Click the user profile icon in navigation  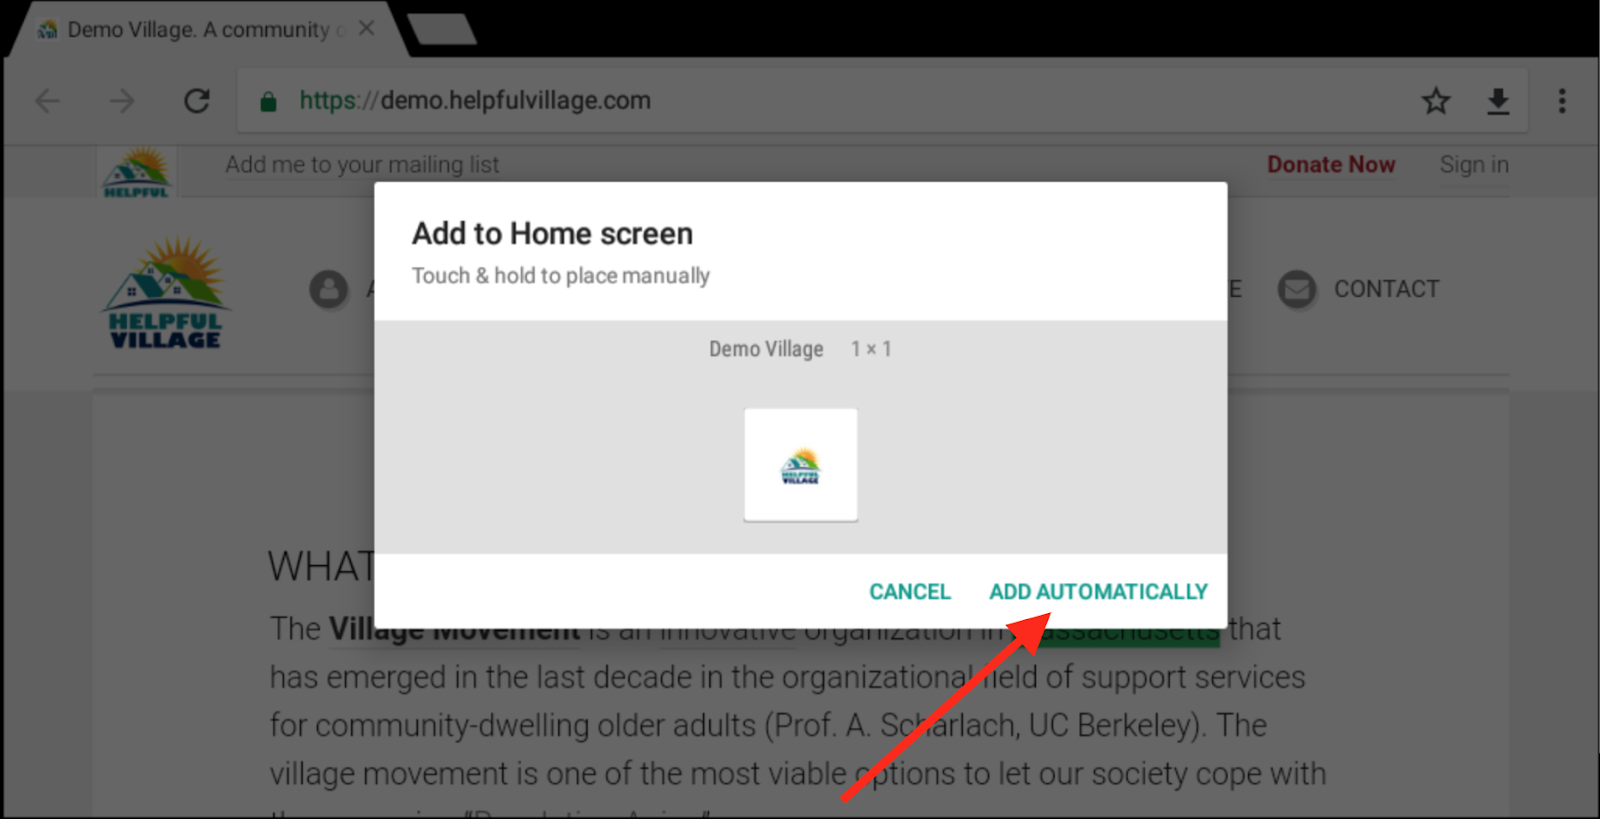(x=329, y=290)
